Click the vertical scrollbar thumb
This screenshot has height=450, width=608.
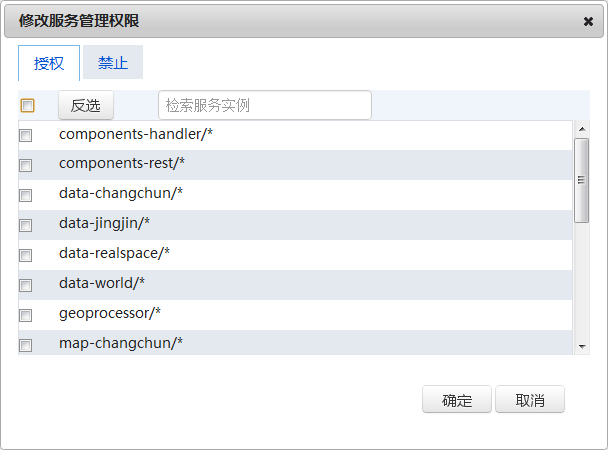point(581,180)
